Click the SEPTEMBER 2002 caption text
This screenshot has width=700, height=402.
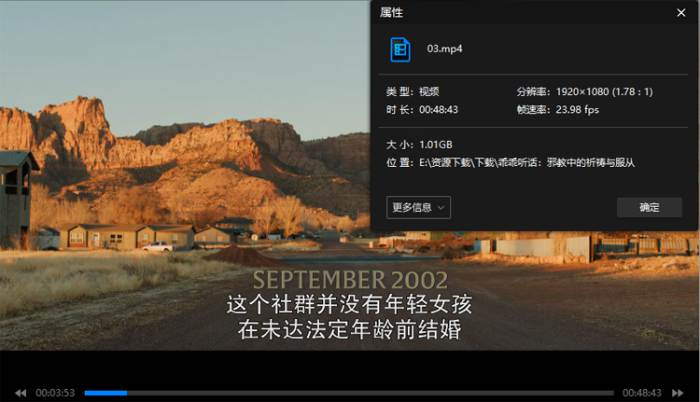coord(350,280)
